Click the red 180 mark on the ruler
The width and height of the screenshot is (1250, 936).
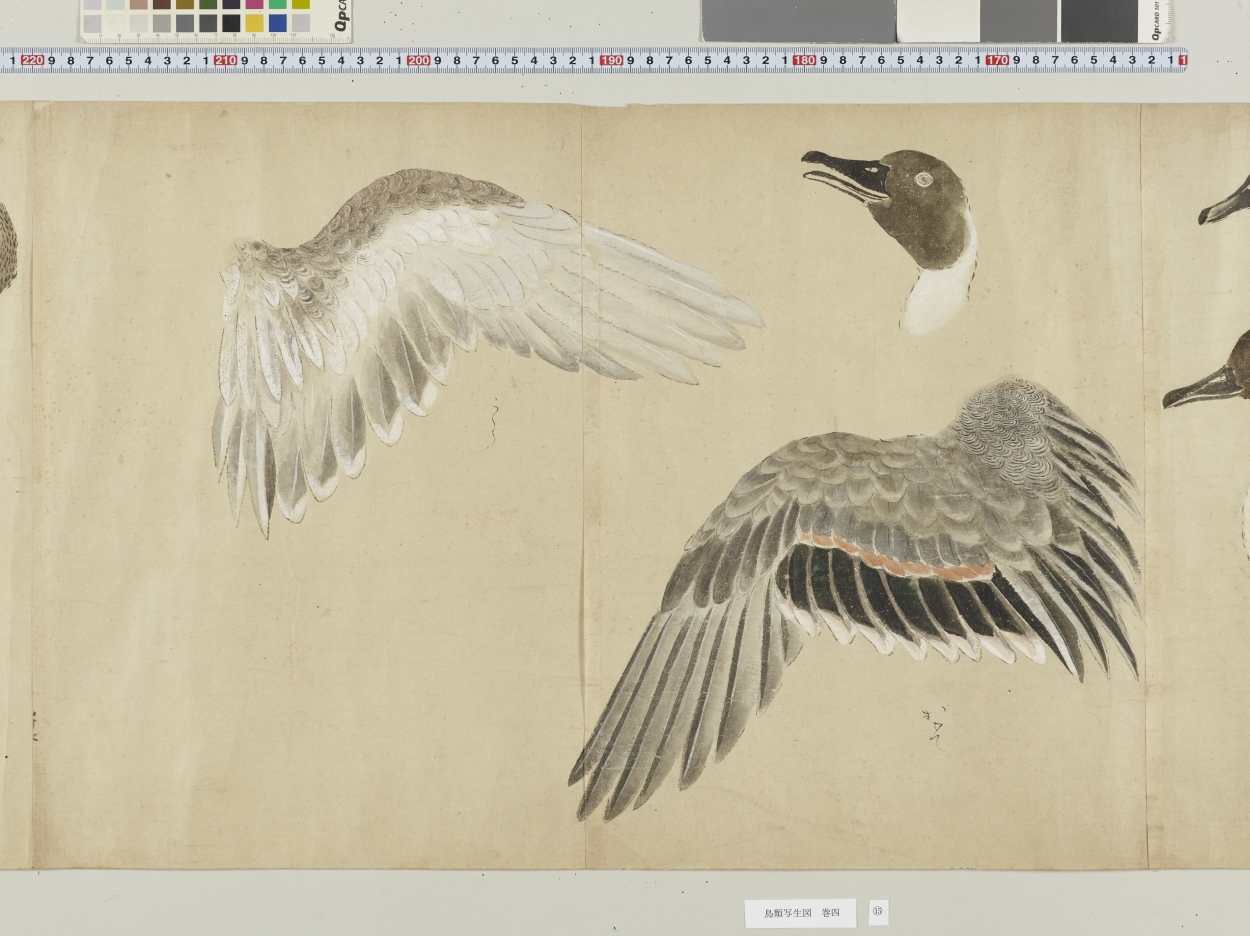point(804,60)
